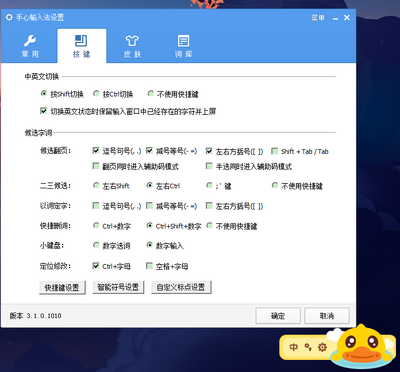Switch to the 按键 tab
Viewport: 400px width, 372px height.
[82, 46]
